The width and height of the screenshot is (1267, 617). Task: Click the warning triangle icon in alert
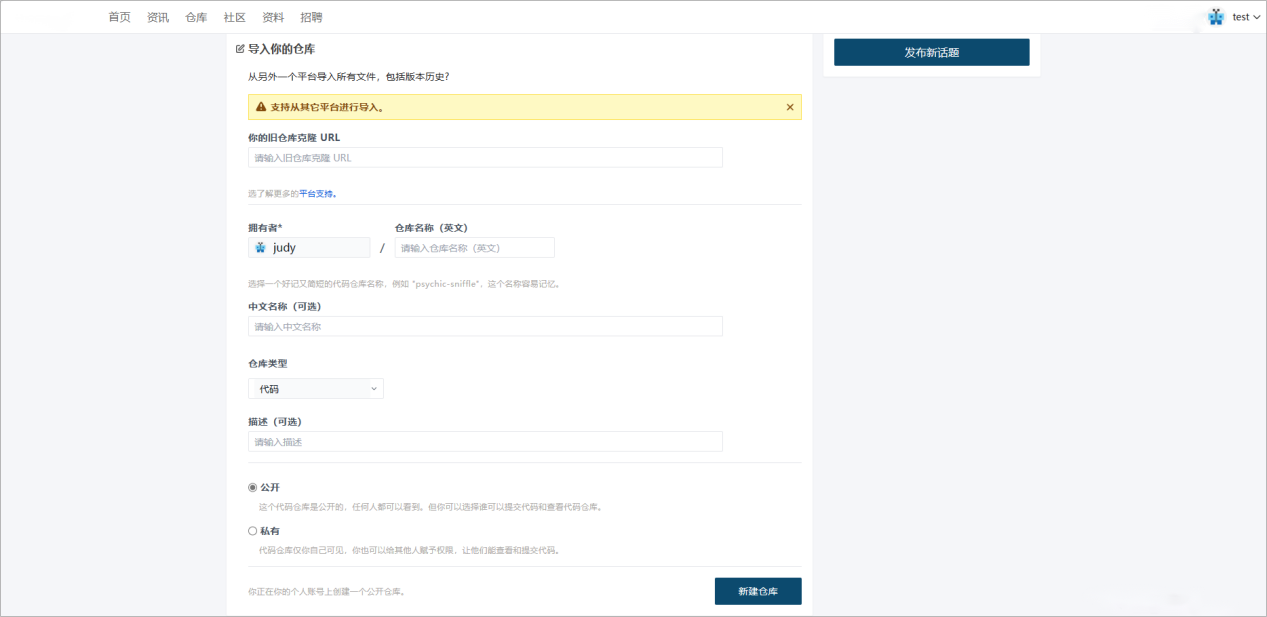point(261,107)
